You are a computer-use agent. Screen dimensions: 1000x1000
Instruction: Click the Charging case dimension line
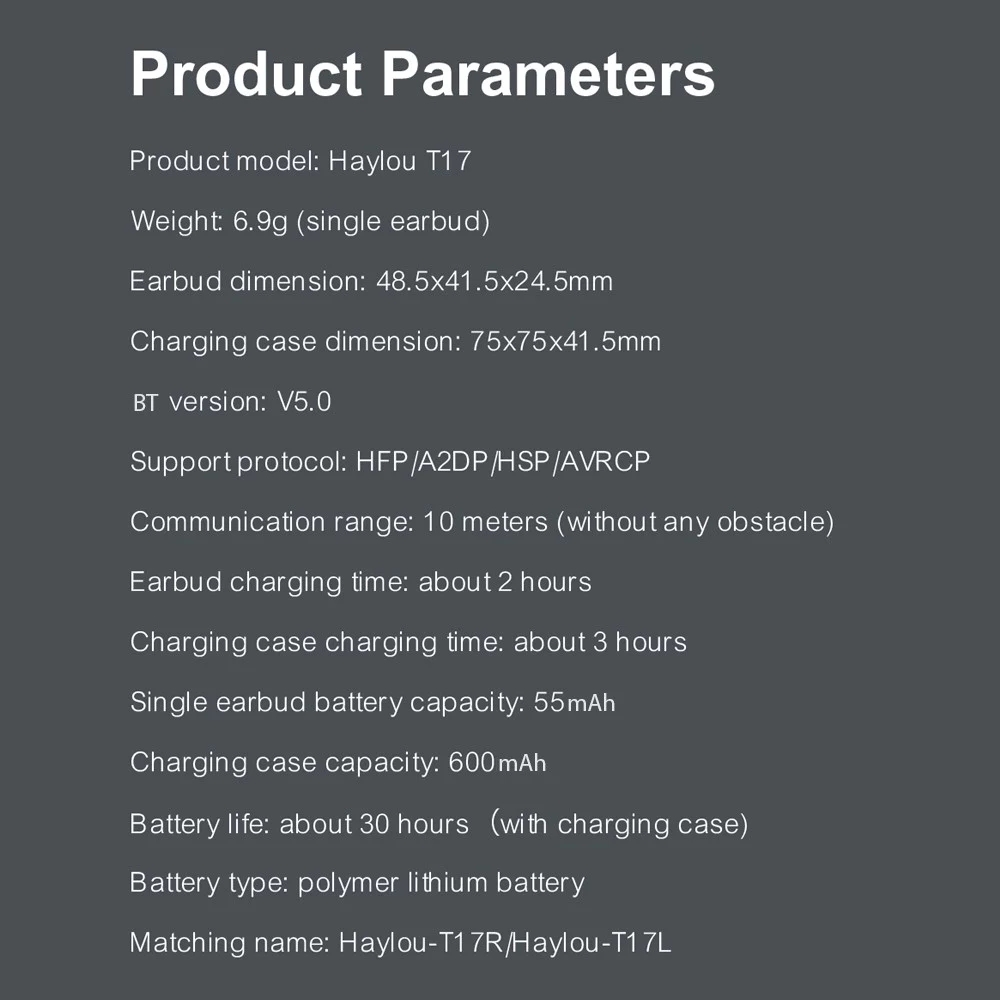point(395,342)
